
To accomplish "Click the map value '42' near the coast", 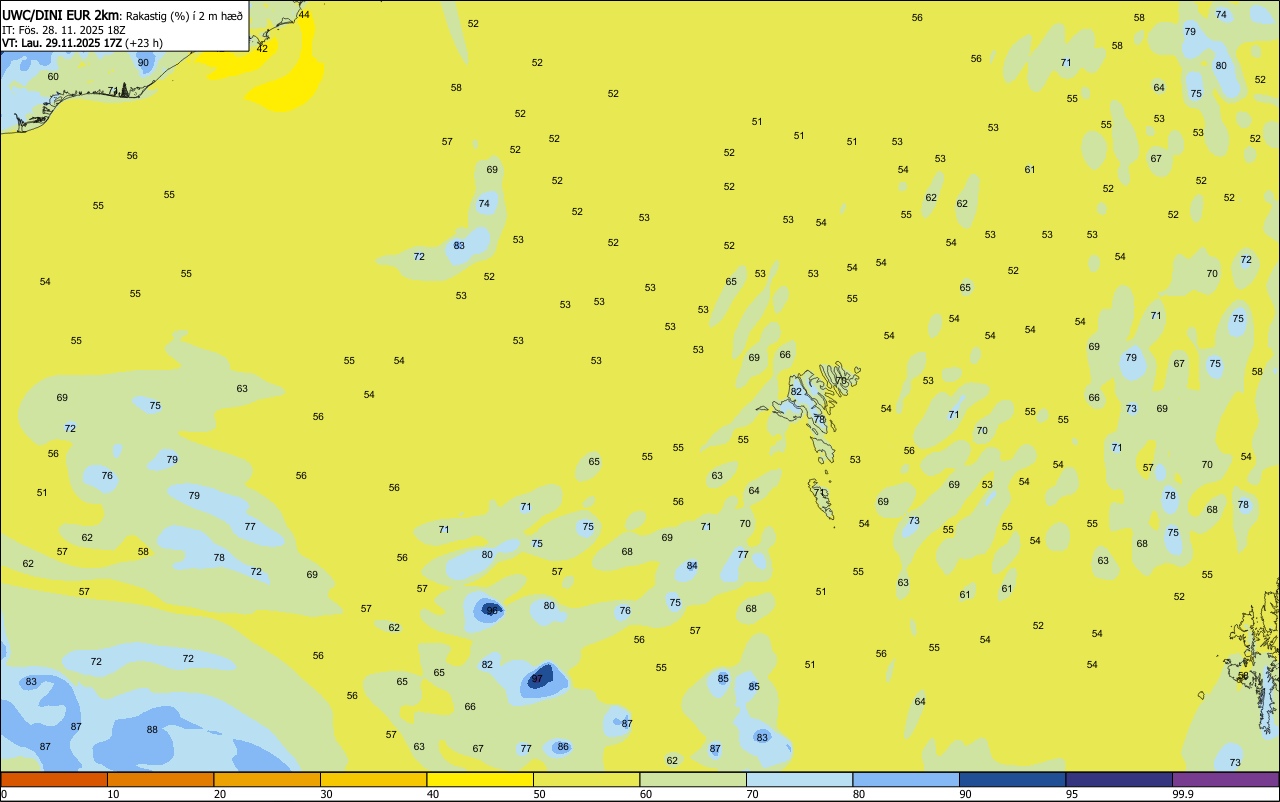I will (262, 48).
